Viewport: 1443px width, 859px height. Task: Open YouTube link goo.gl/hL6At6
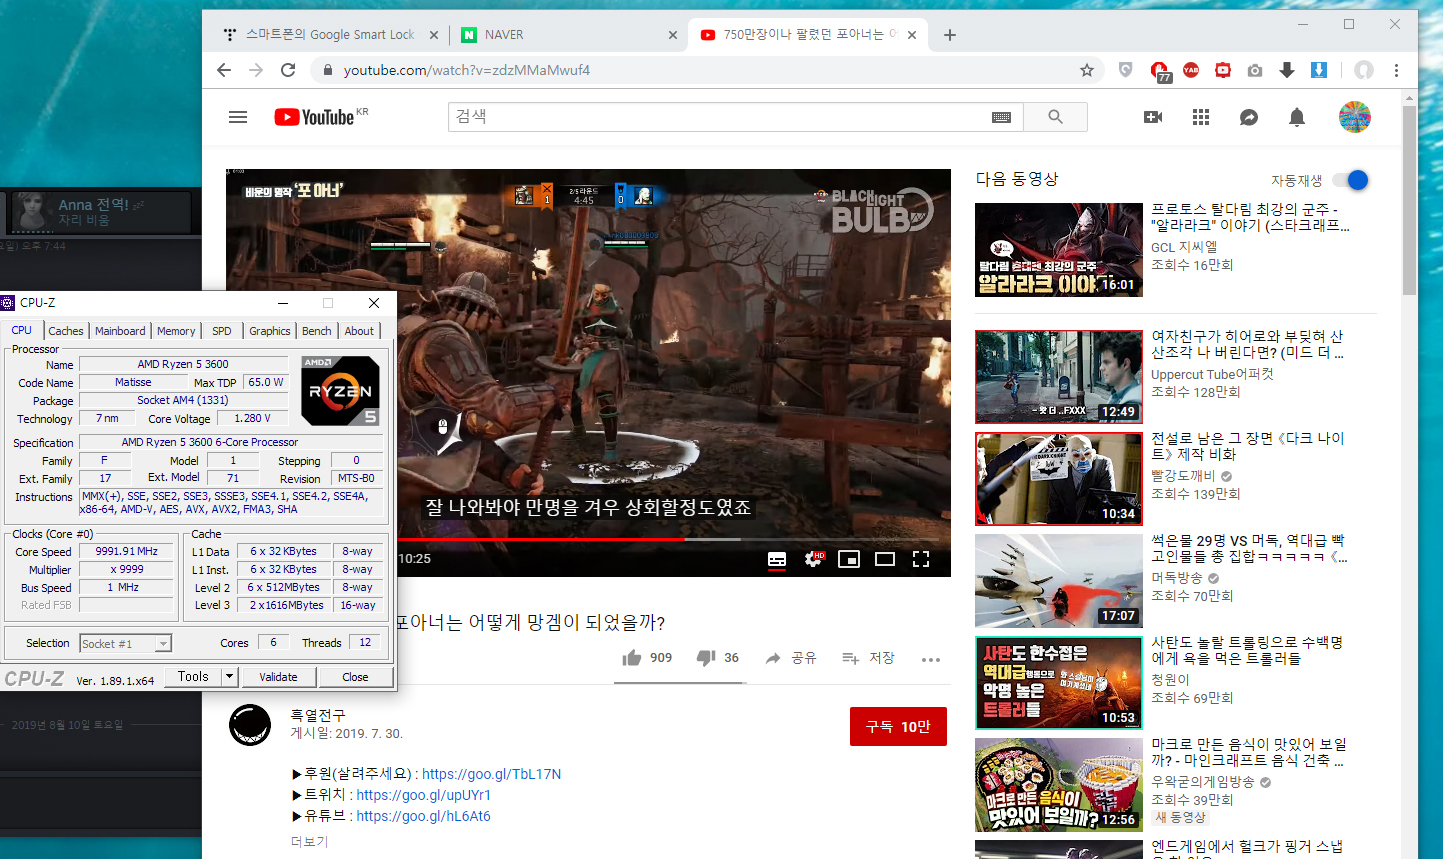click(x=424, y=816)
